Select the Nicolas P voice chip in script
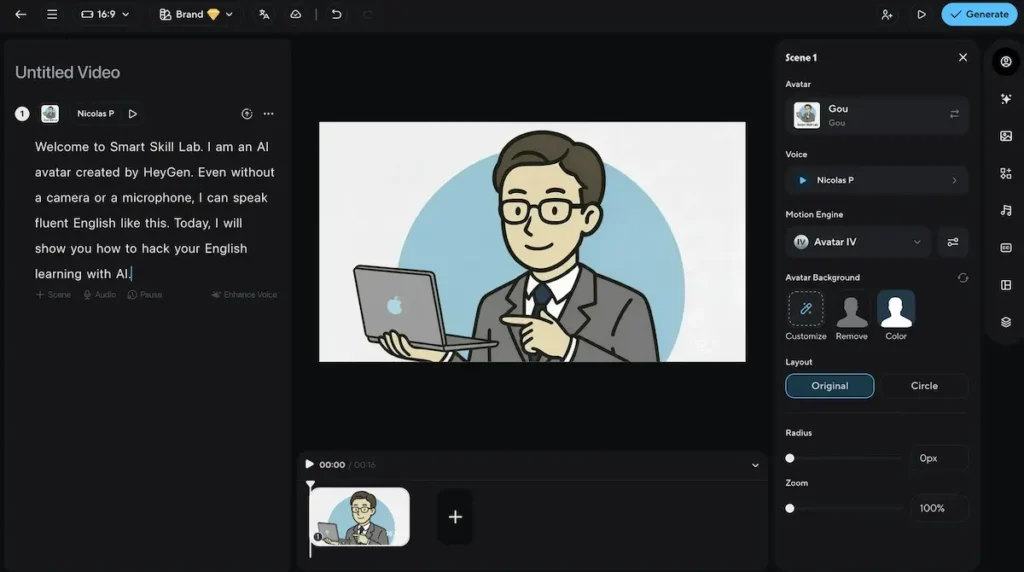Viewport: 1024px width, 572px height. point(95,114)
